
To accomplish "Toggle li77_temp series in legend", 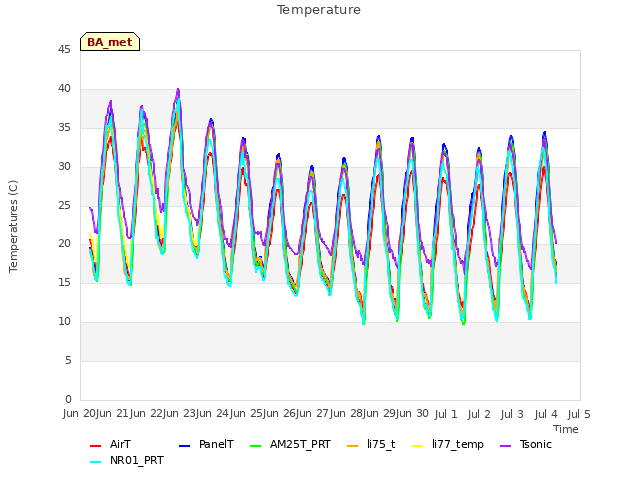I will click(x=448, y=444).
